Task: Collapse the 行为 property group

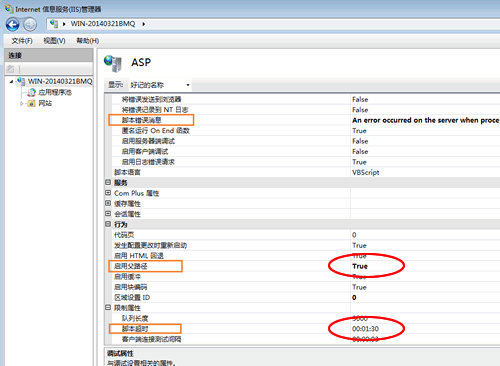Action: click(x=108, y=224)
